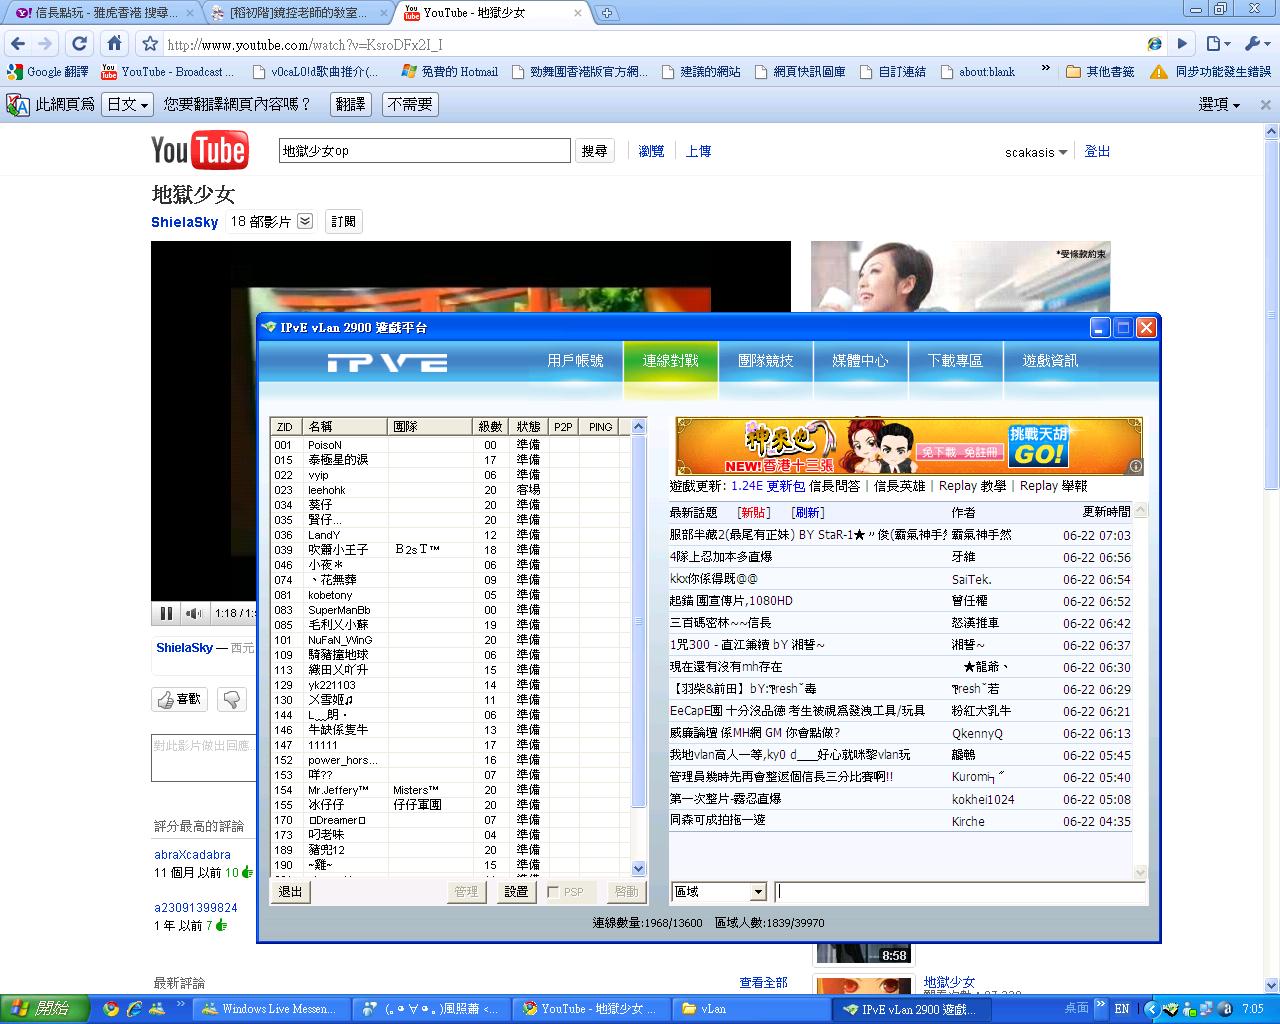
Task: Go forward in the Chrome browser
Action: tap(45, 44)
